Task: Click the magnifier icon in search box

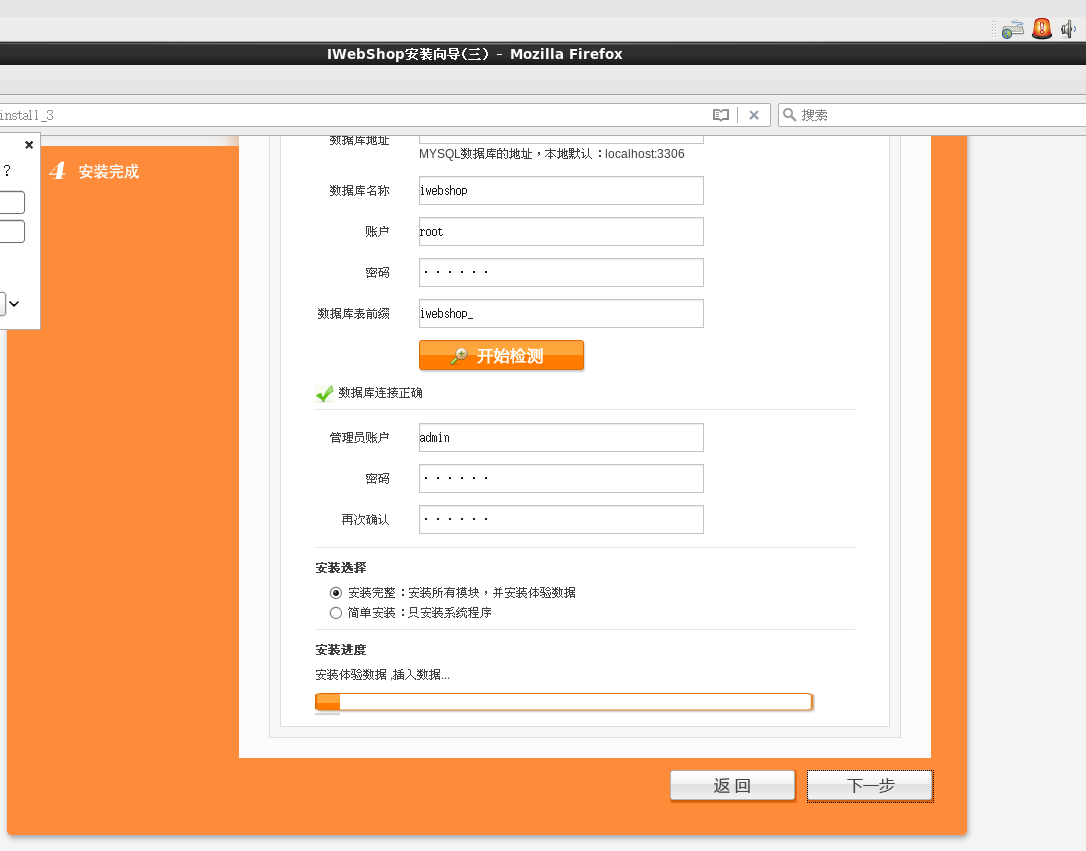Action: click(x=789, y=115)
